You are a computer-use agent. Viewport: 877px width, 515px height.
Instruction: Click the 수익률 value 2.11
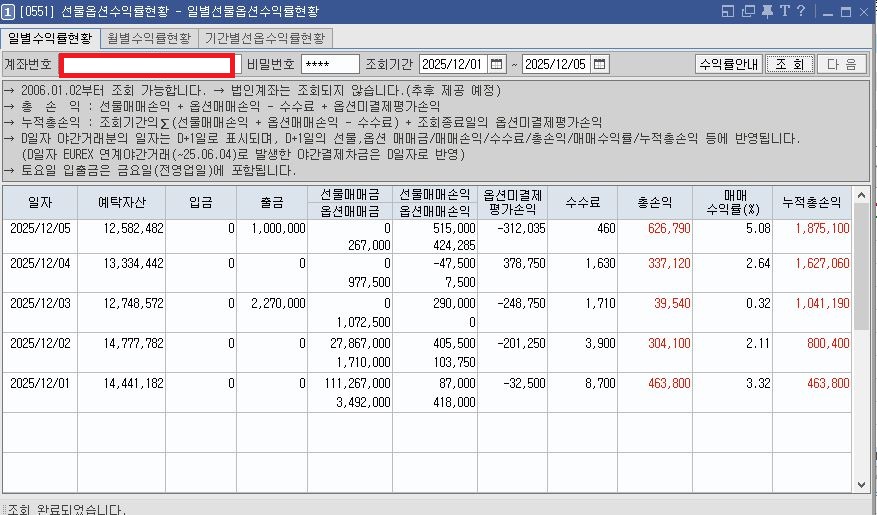(758, 343)
